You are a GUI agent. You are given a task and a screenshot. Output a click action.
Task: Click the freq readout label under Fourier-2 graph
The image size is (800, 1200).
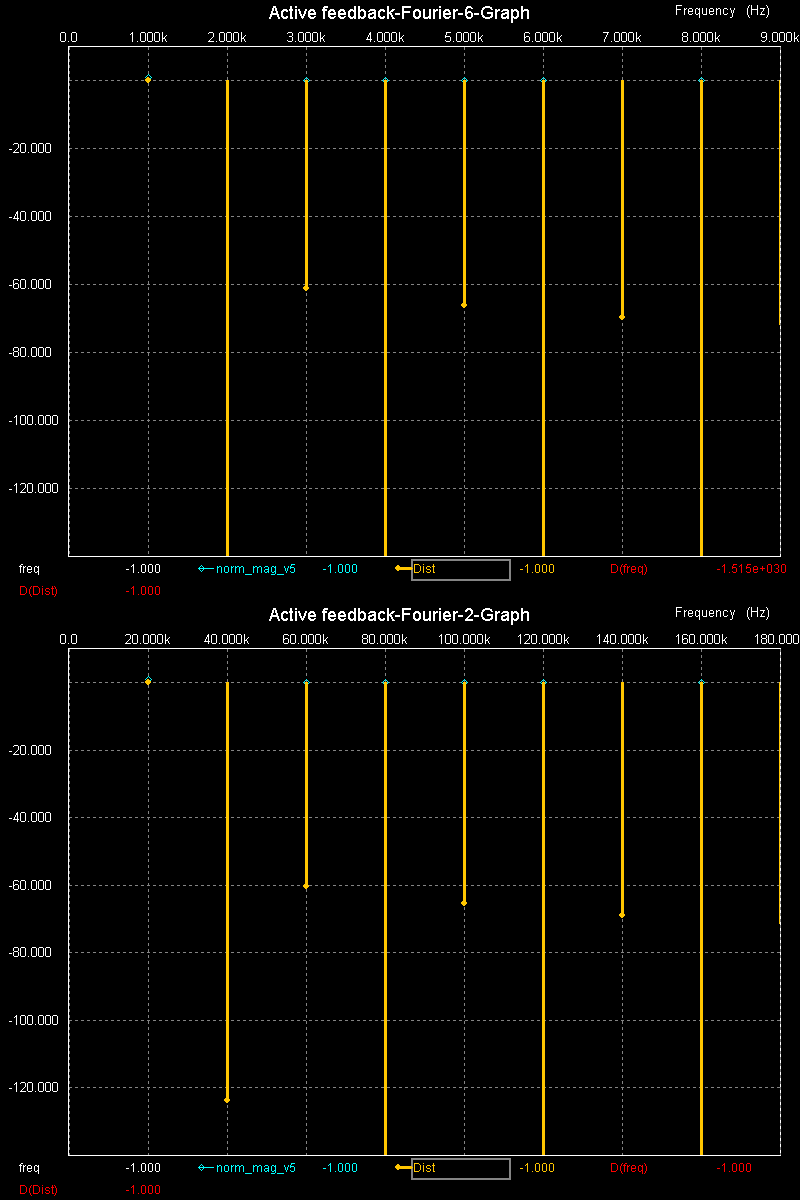(30, 1168)
